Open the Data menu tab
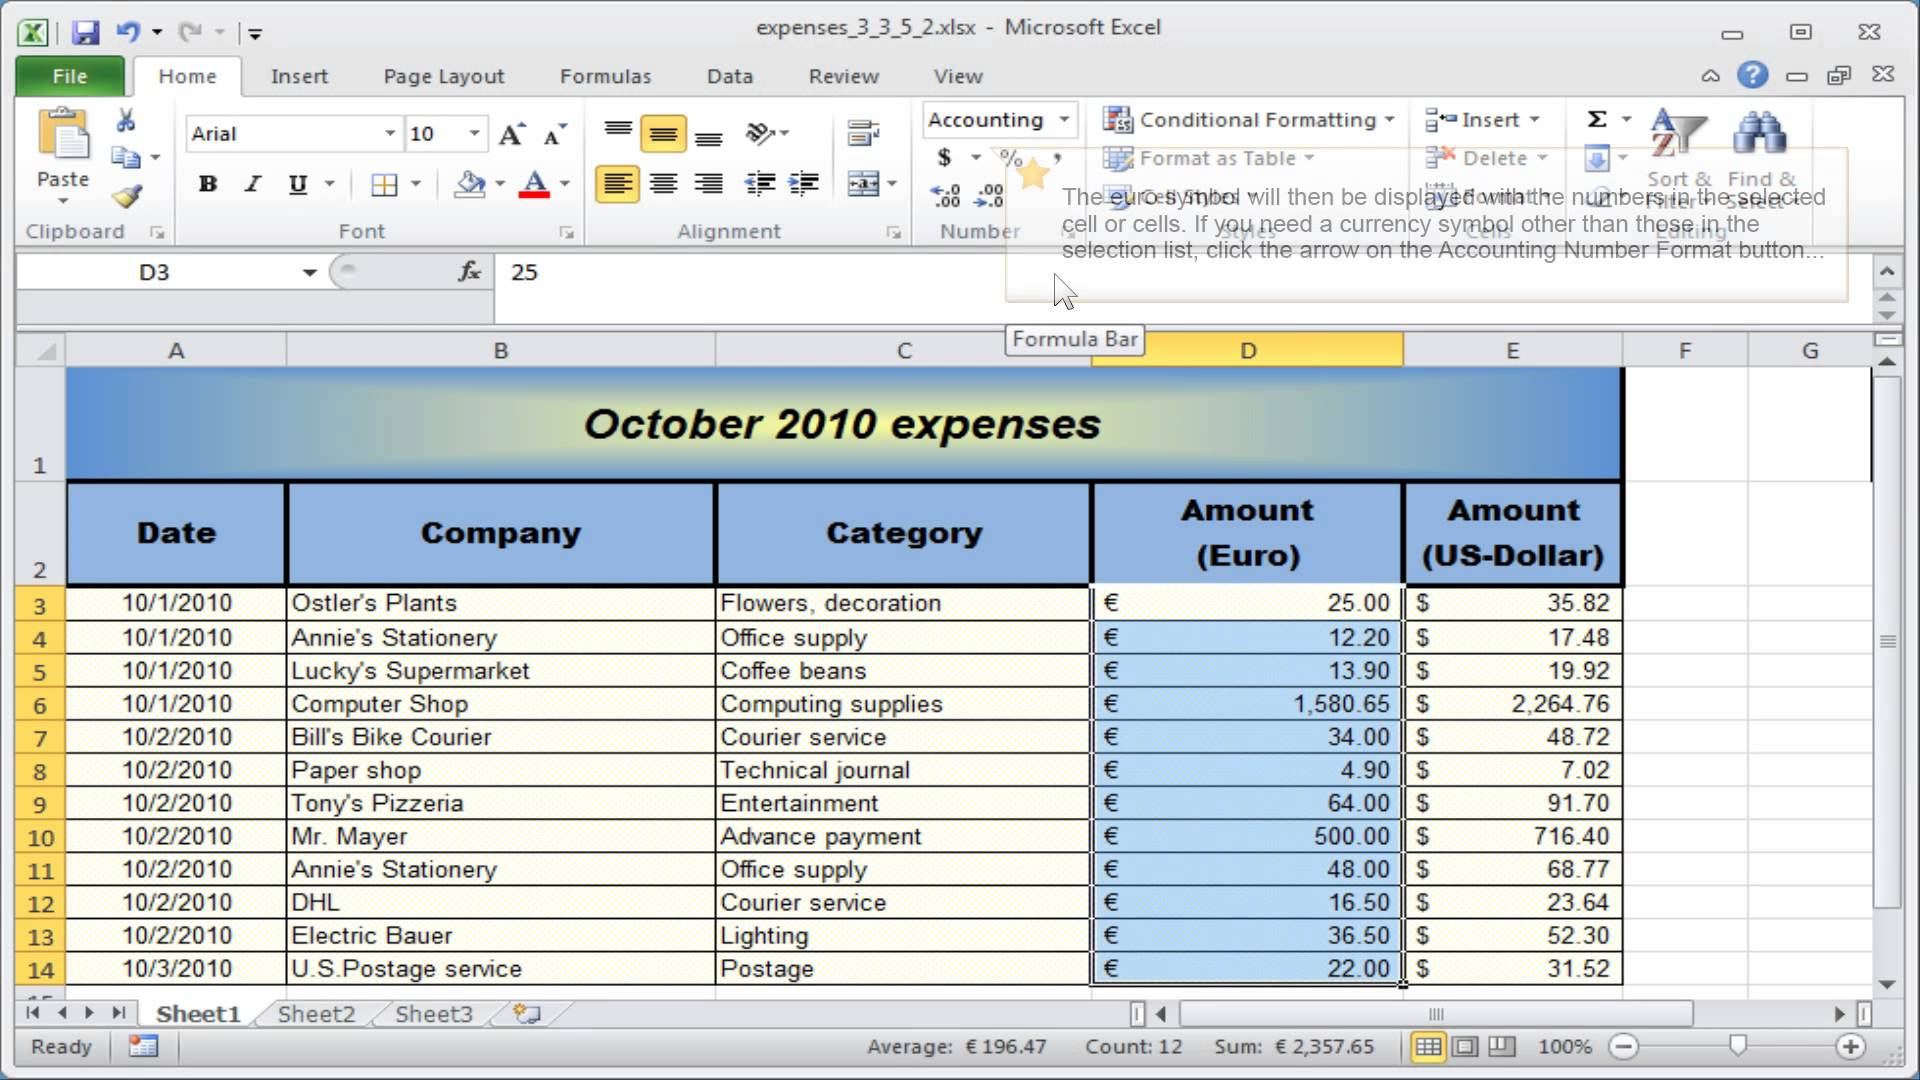 [731, 75]
